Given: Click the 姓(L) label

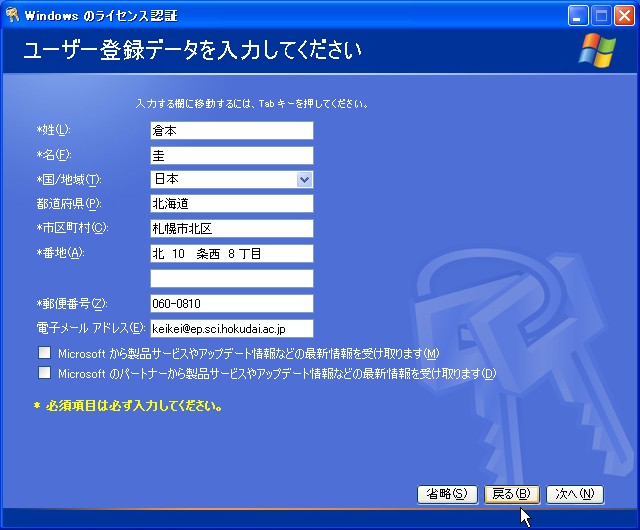Looking at the screenshot, I should [x=53, y=130].
